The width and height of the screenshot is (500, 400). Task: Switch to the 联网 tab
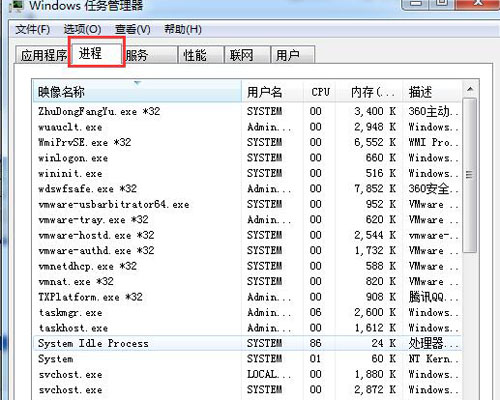[x=247, y=55]
